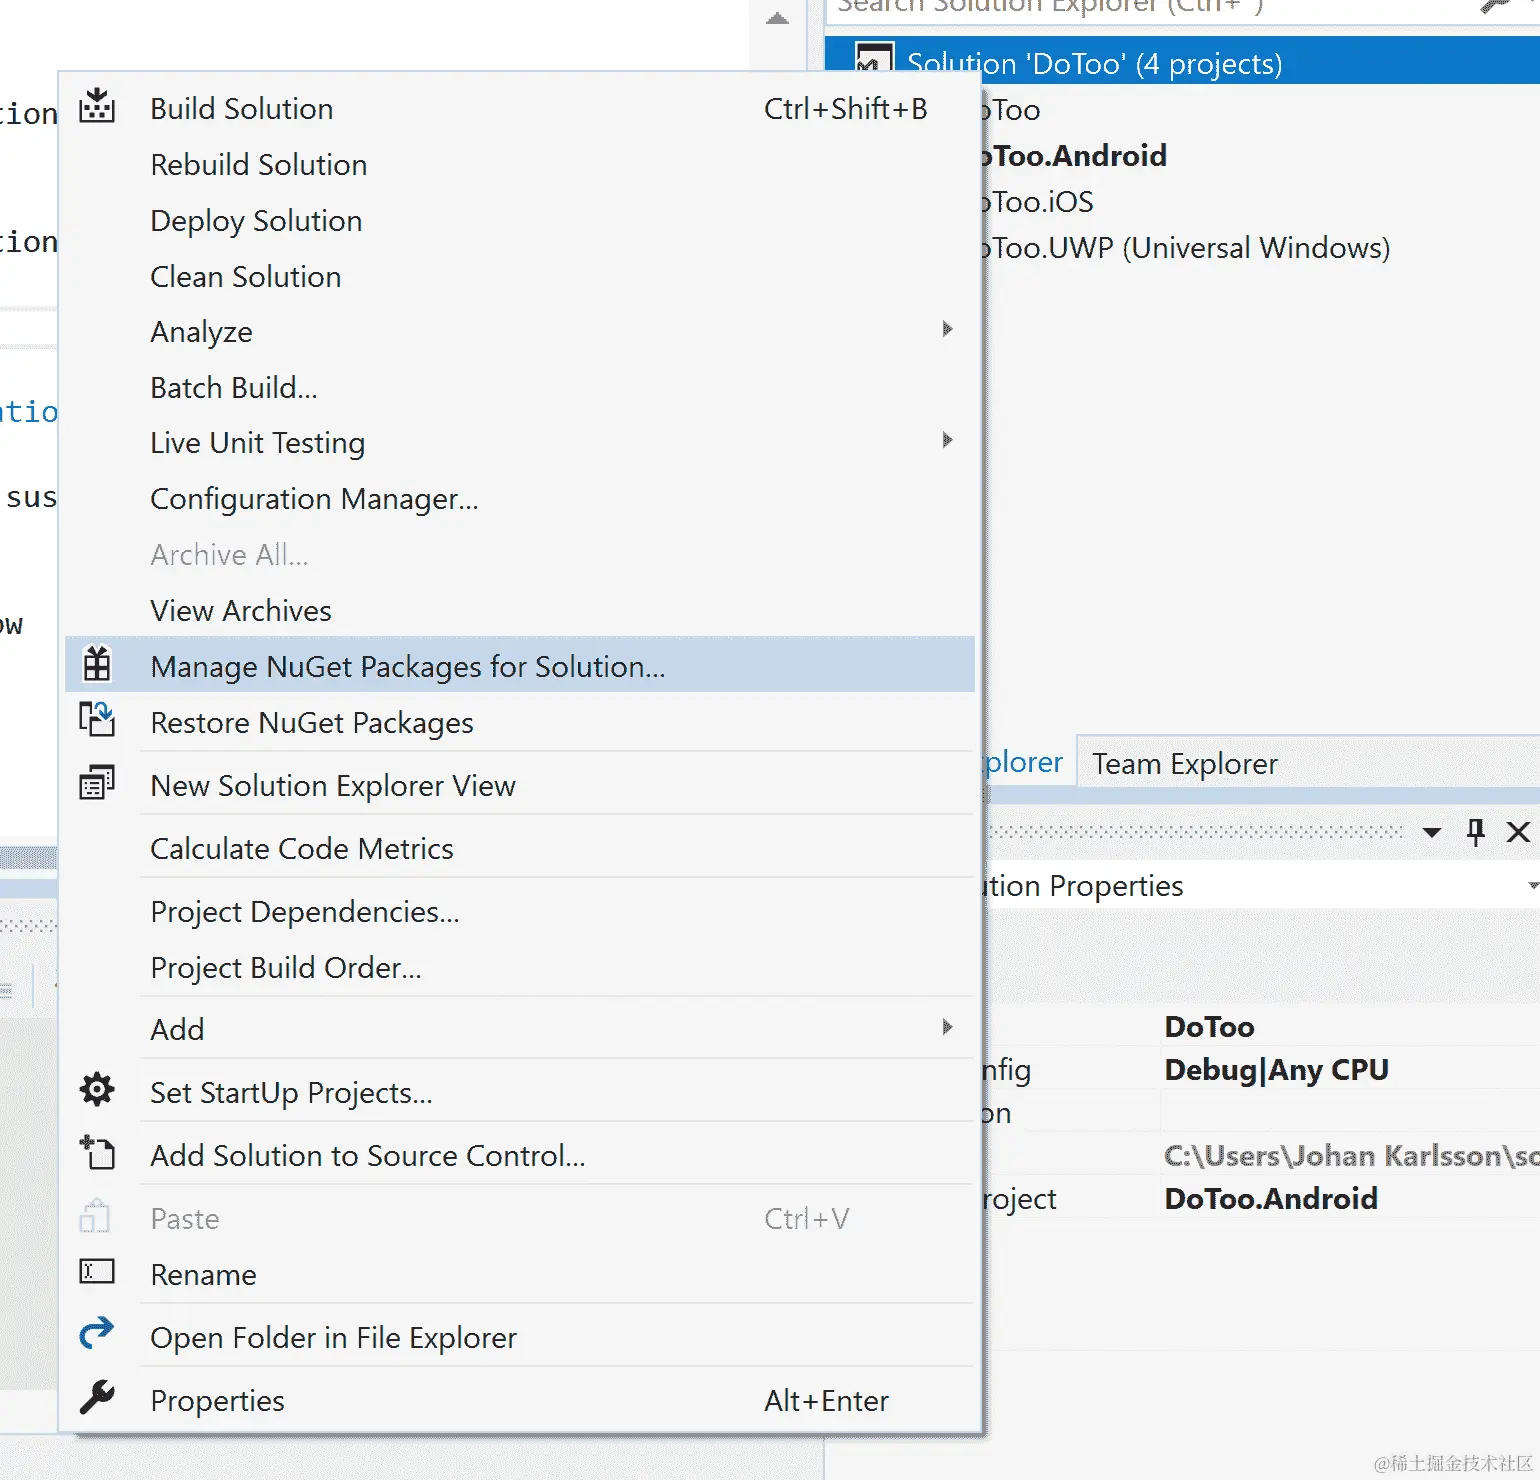Screen dimensions: 1540x1480
Task: Click the Properties wrench icon
Action: click(x=97, y=1398)
